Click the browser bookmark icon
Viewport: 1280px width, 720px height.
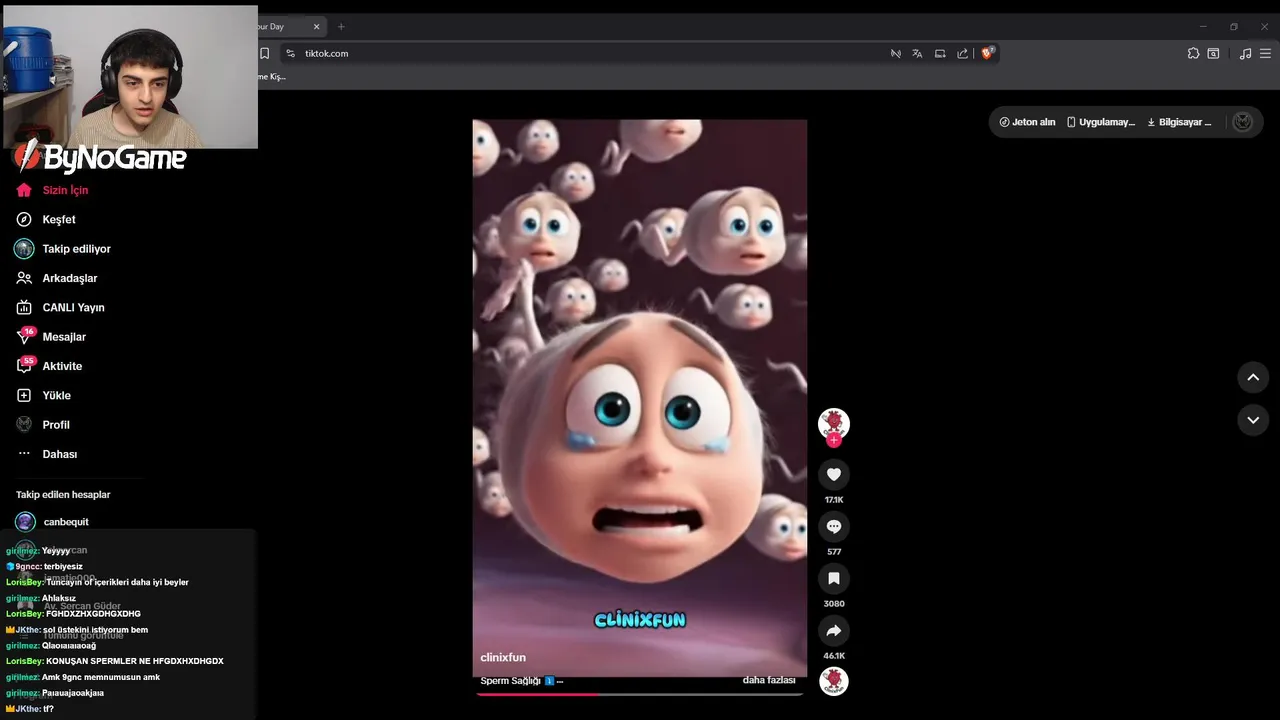click(265, 53)
